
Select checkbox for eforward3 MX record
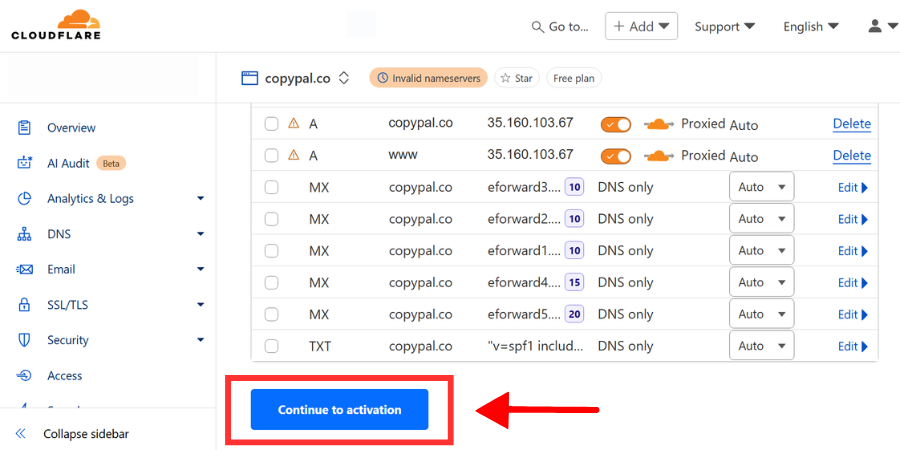[x=271, y=187]
